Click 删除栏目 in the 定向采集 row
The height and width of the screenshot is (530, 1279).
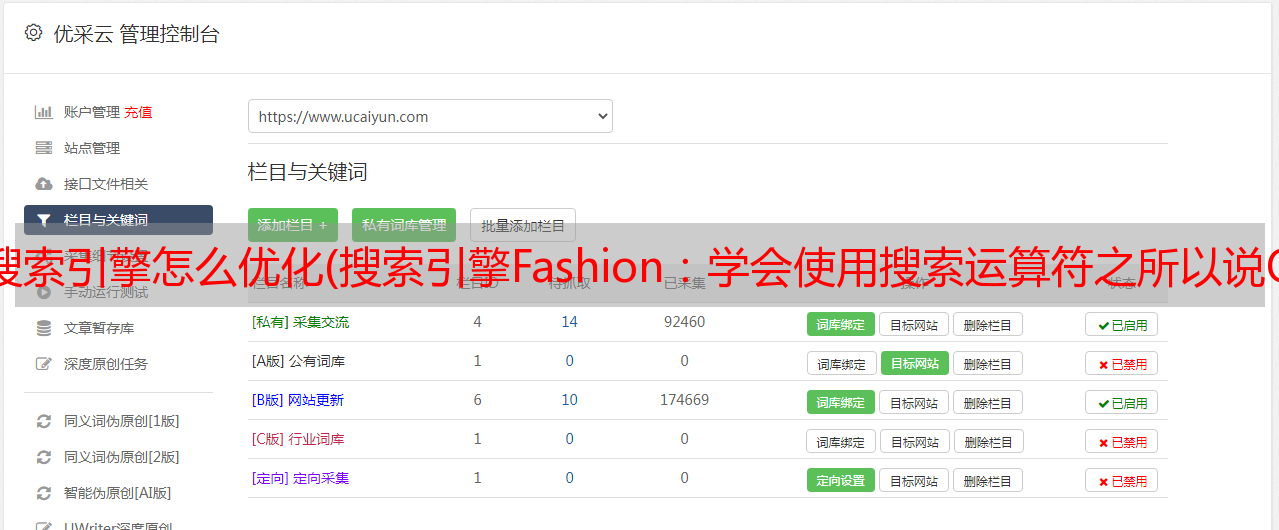(988, 480)
